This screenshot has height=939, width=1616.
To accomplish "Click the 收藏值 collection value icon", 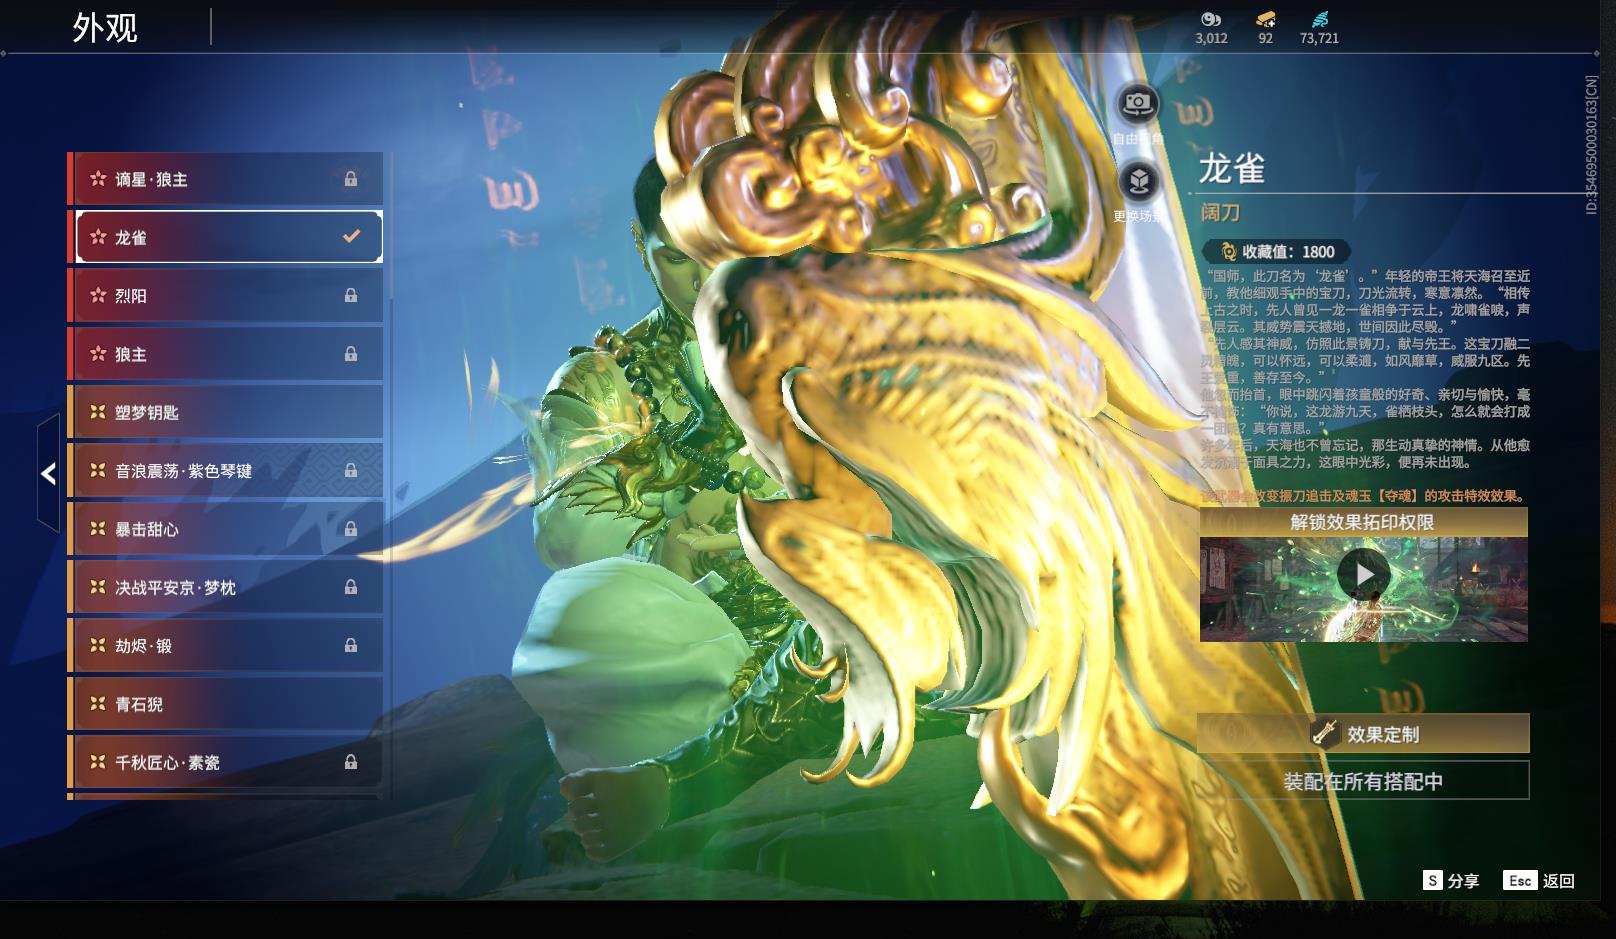I will pos(1229,252).
